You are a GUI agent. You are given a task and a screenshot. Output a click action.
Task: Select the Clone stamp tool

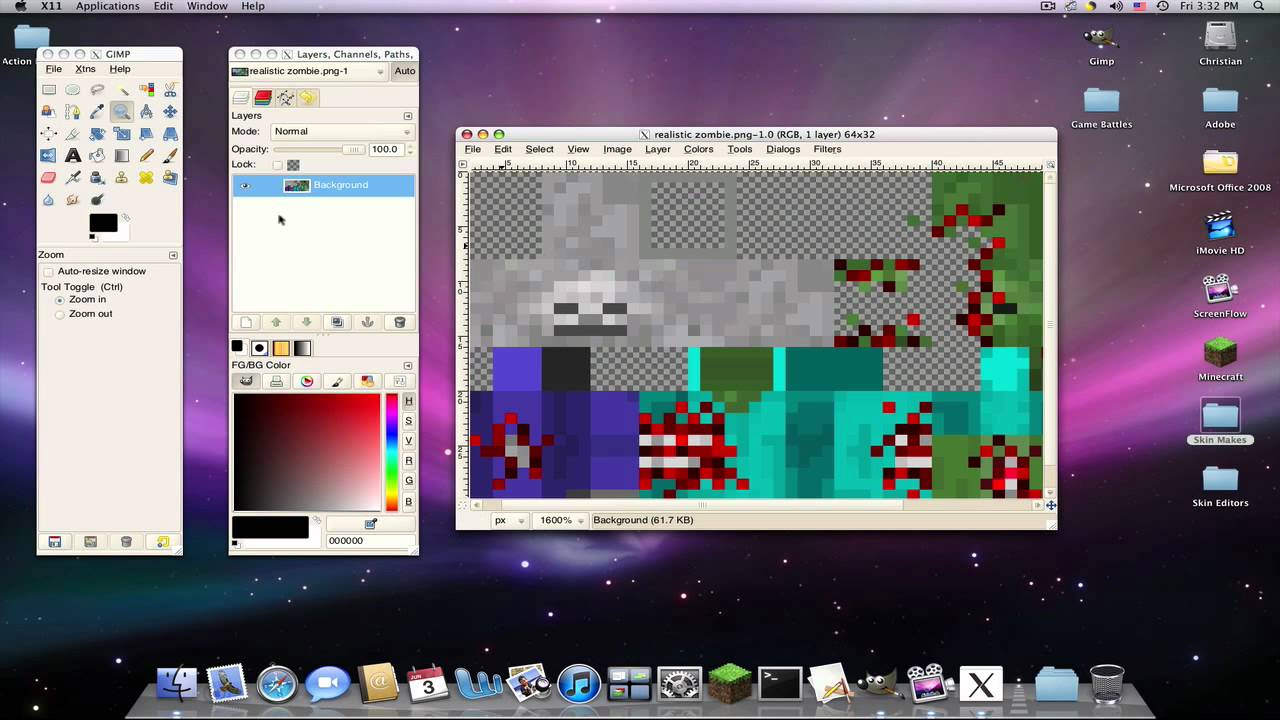[x=121, y=178]
